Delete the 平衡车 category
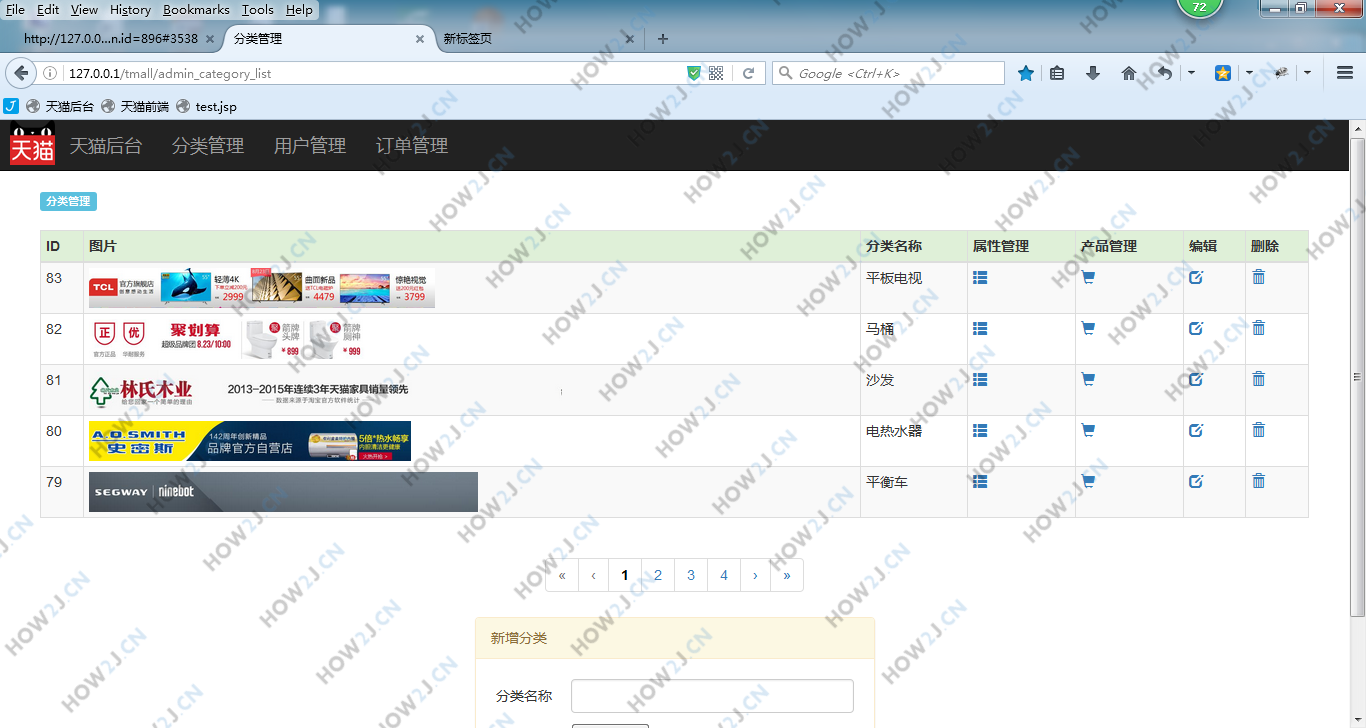Viewport: 1366px width, 728px height. click(1259, 481)
